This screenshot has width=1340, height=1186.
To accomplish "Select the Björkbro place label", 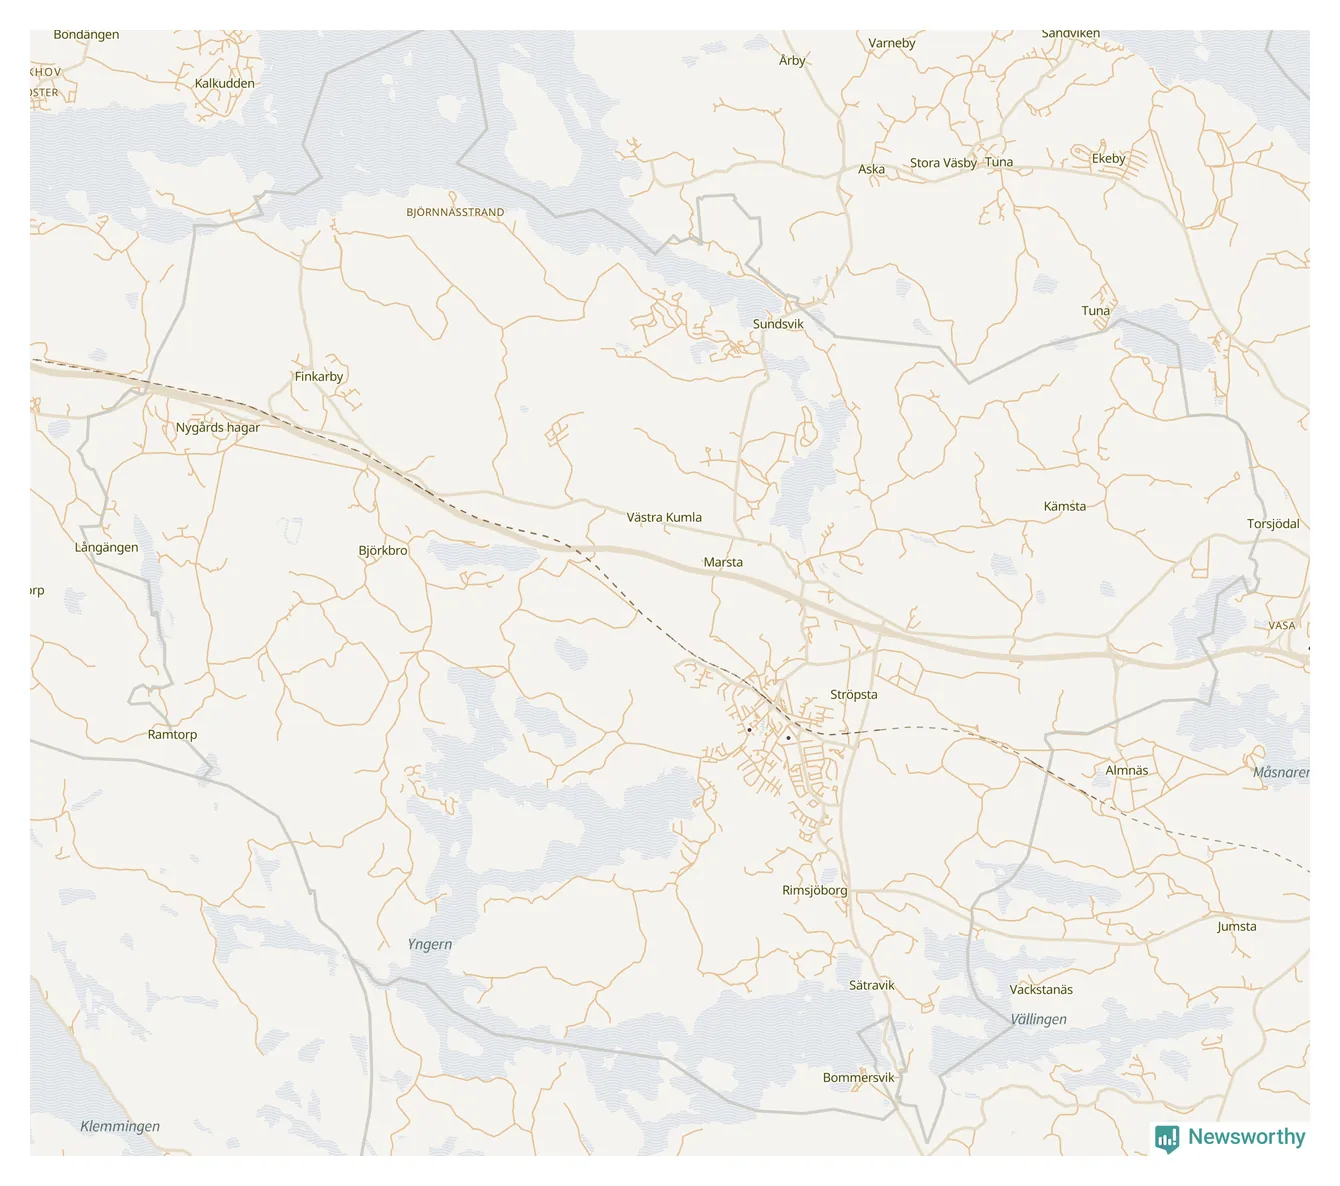I will click(383, 550).
